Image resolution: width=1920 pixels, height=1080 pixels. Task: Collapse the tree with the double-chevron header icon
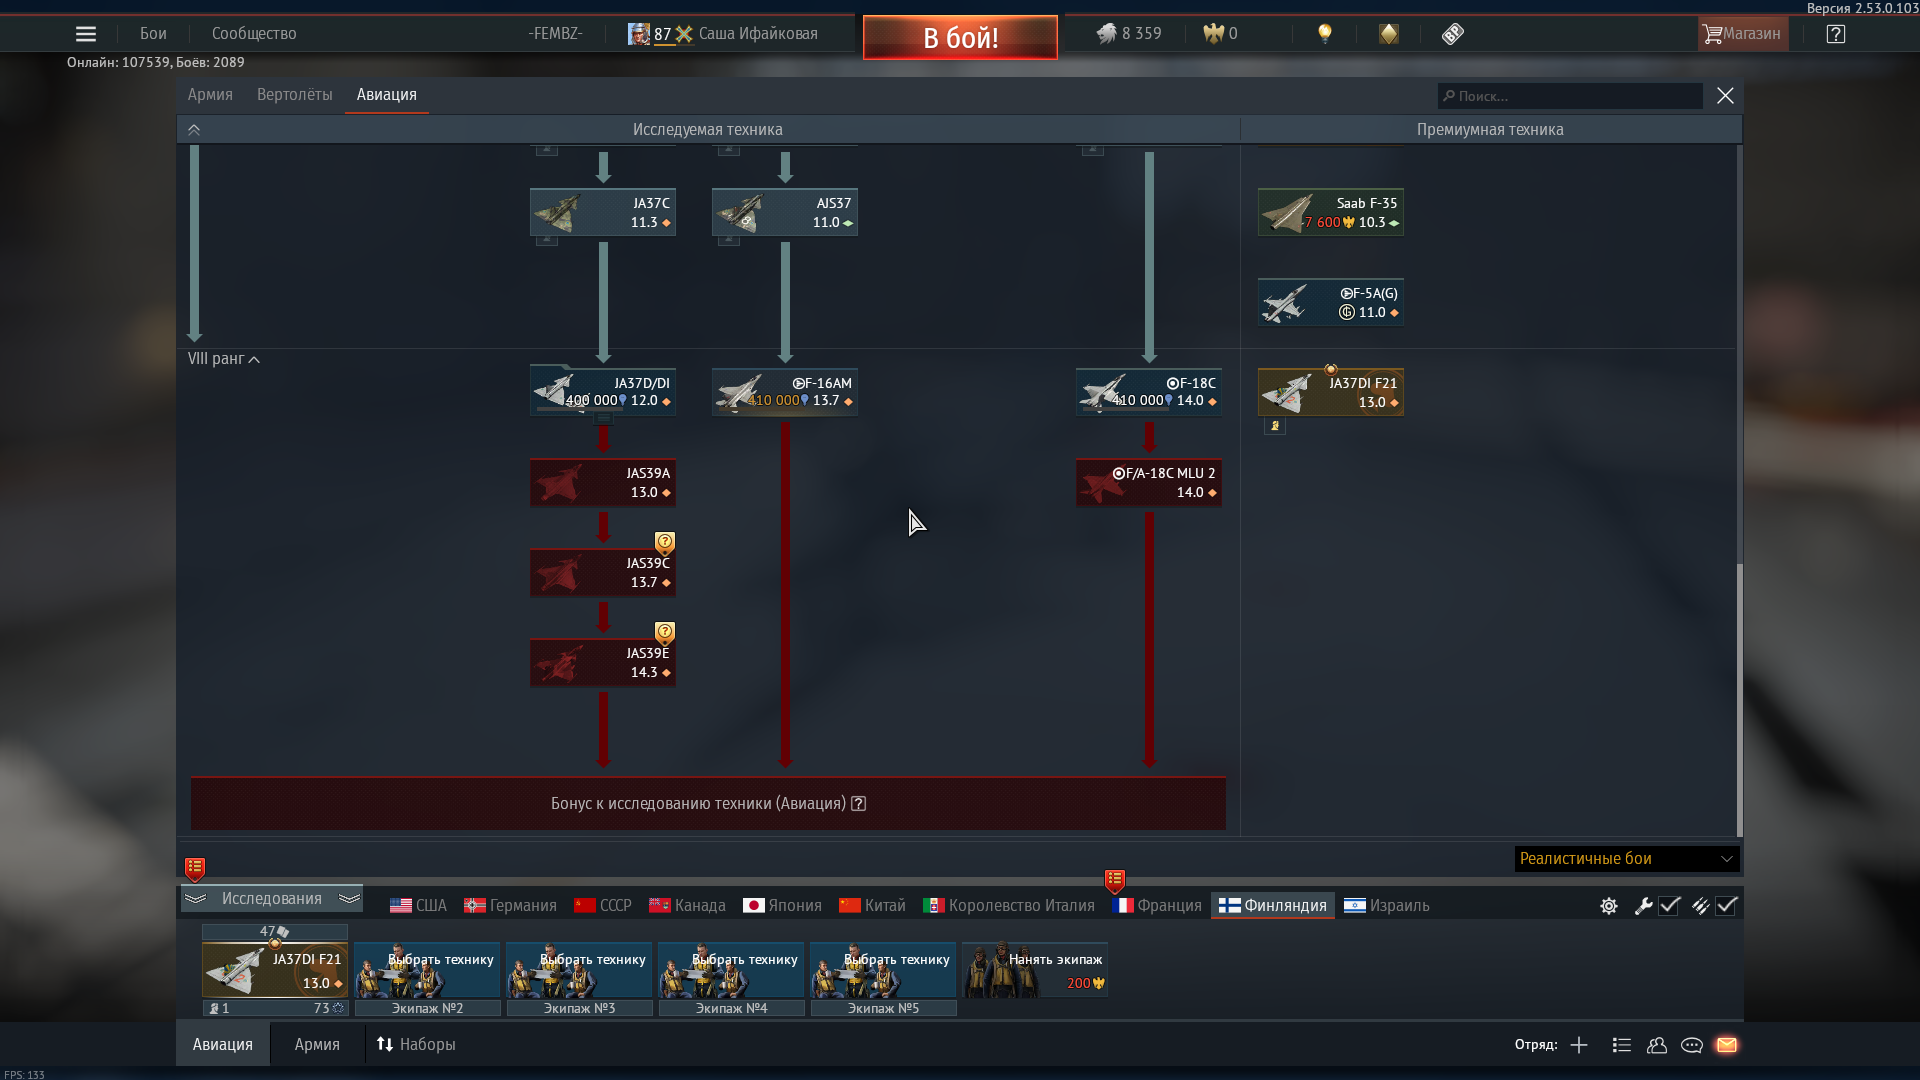coord(194,130)
